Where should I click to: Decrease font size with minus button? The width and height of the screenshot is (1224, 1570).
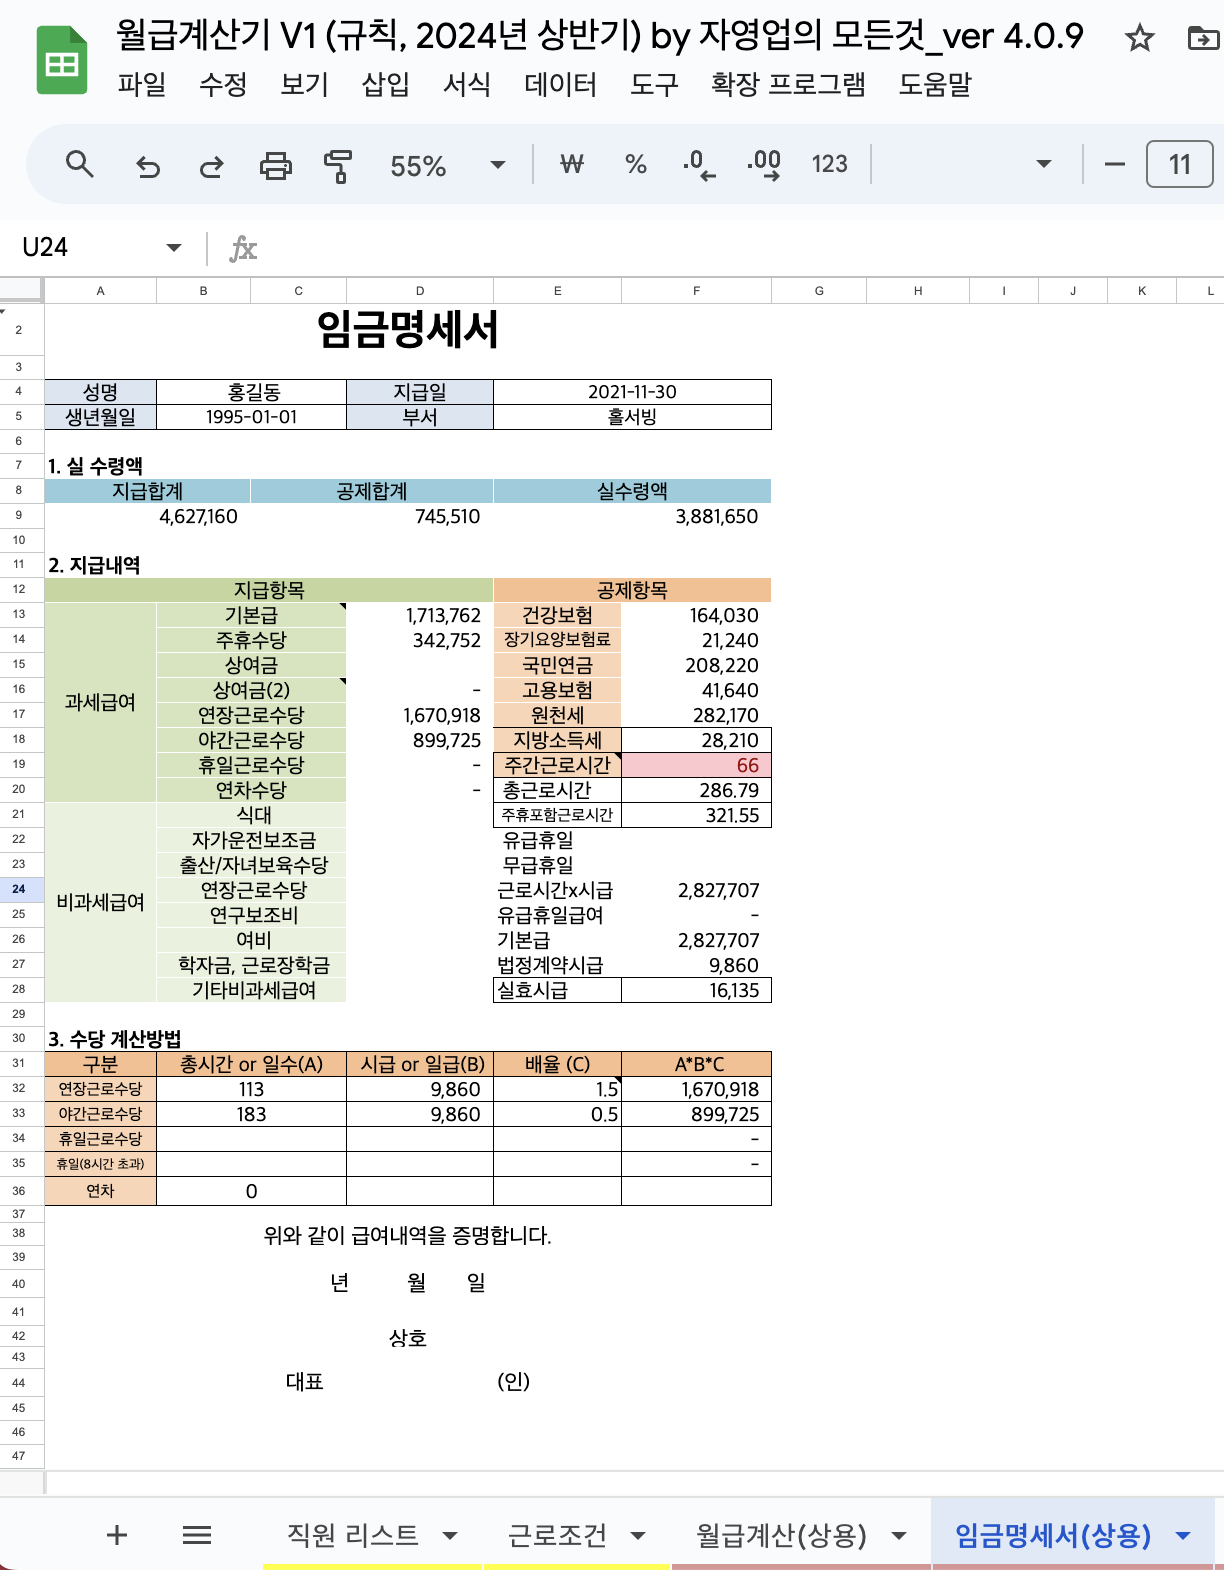pos(1114,164)
